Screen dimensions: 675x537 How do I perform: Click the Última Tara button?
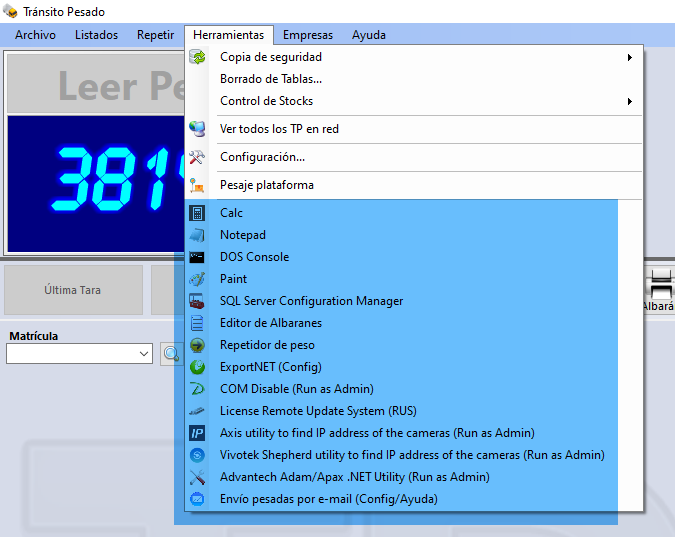[x=73, y=290]
